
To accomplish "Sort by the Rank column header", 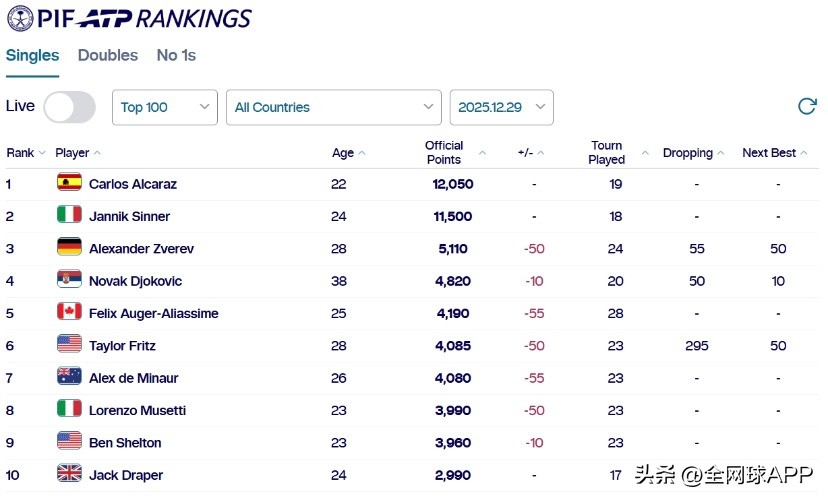I will [x=21, y=153].
